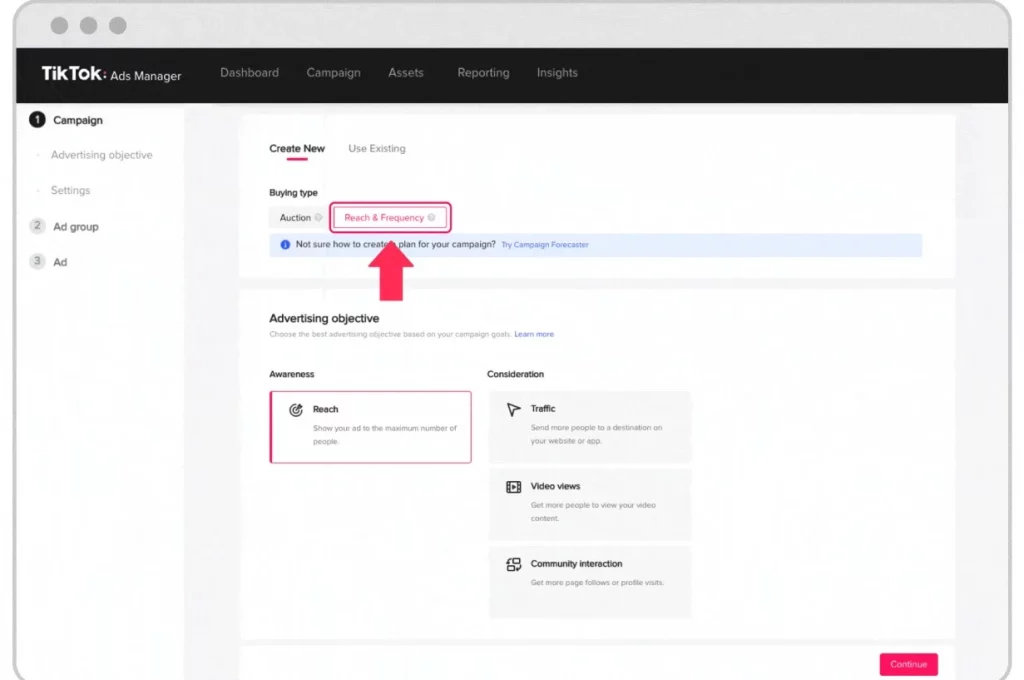Go to Settings in the sidebar
The height and width of the screenshot is (680, 1024).
coord(71,190)
